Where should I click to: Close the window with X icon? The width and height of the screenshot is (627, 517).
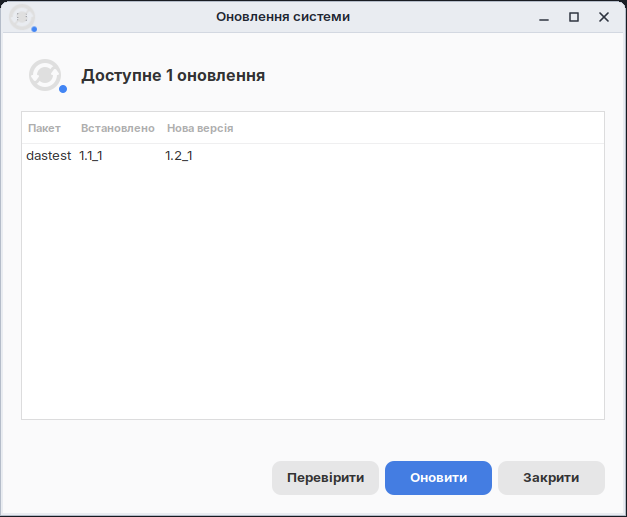coord(604,17)
